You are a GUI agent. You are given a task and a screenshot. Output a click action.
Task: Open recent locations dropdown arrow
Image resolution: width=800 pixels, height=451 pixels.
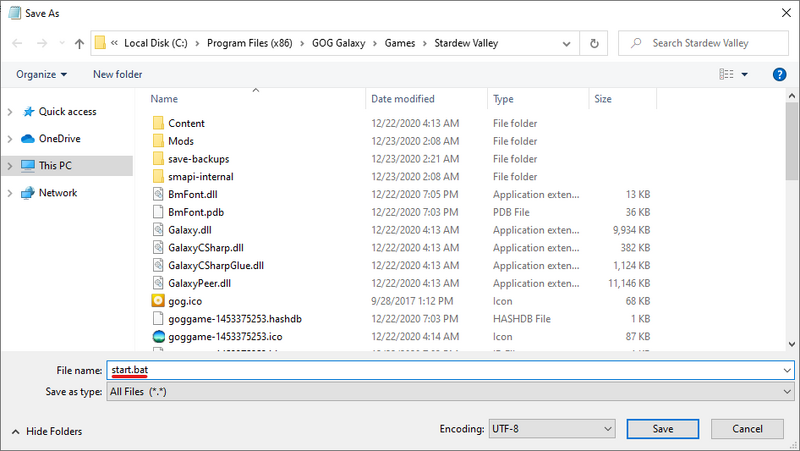pos(62,43)
